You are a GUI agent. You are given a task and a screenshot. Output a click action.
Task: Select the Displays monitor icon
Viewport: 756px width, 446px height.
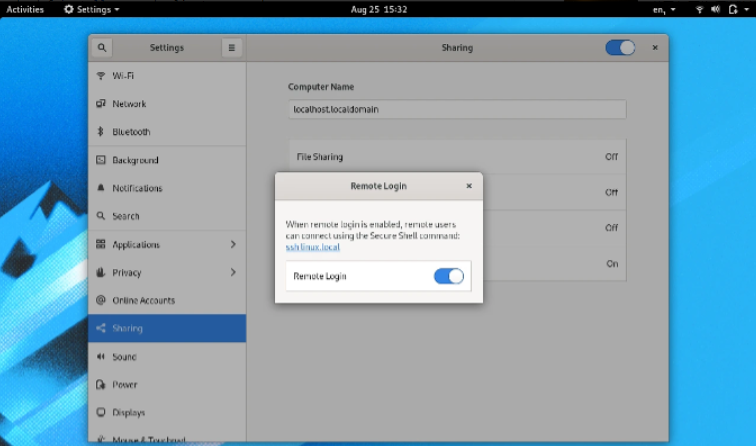101,413
